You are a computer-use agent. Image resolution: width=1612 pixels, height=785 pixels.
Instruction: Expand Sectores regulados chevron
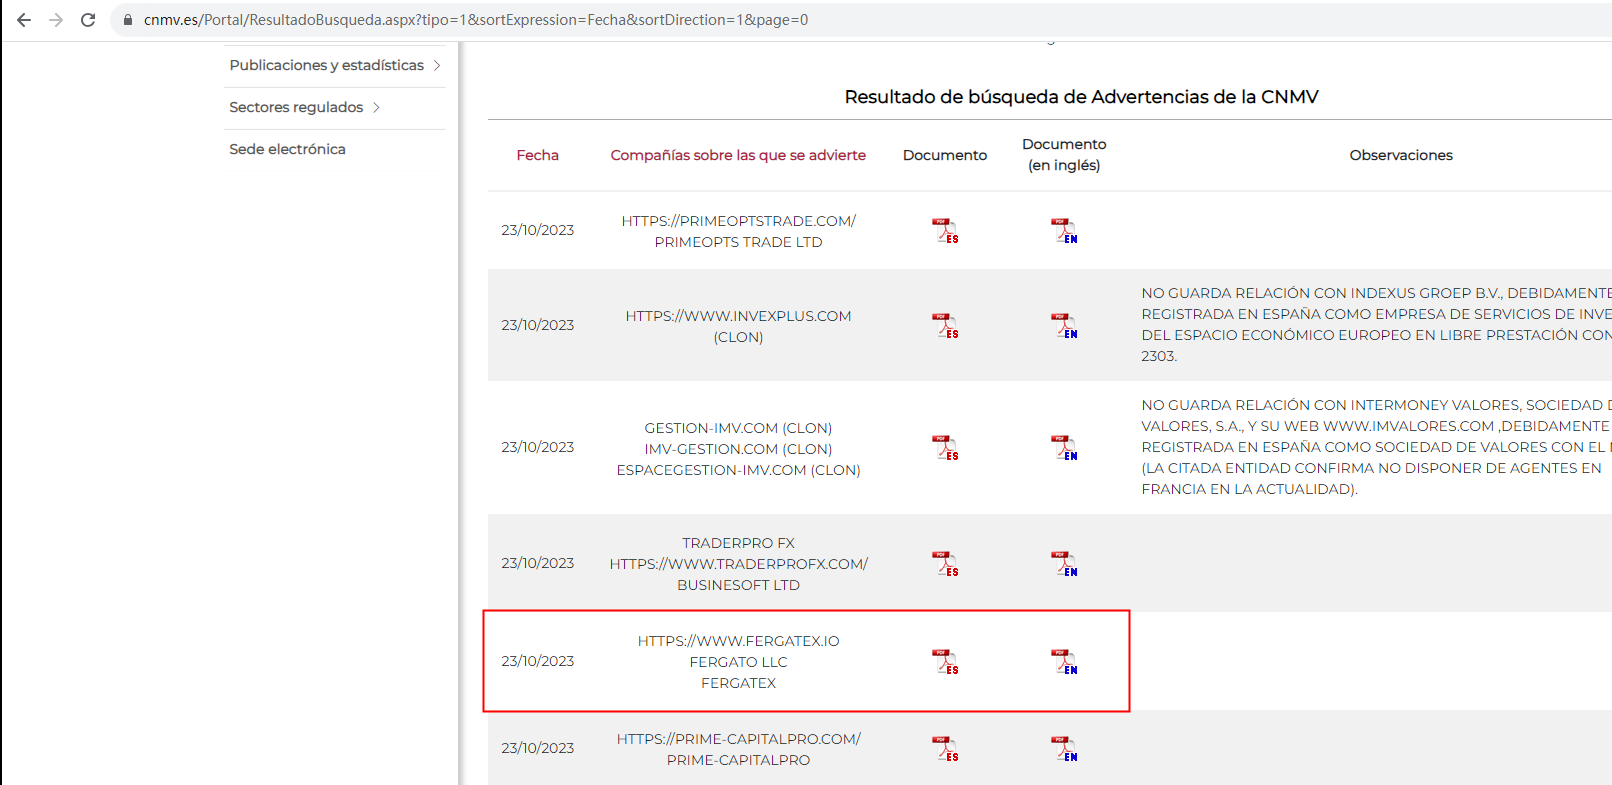(376, 108)
